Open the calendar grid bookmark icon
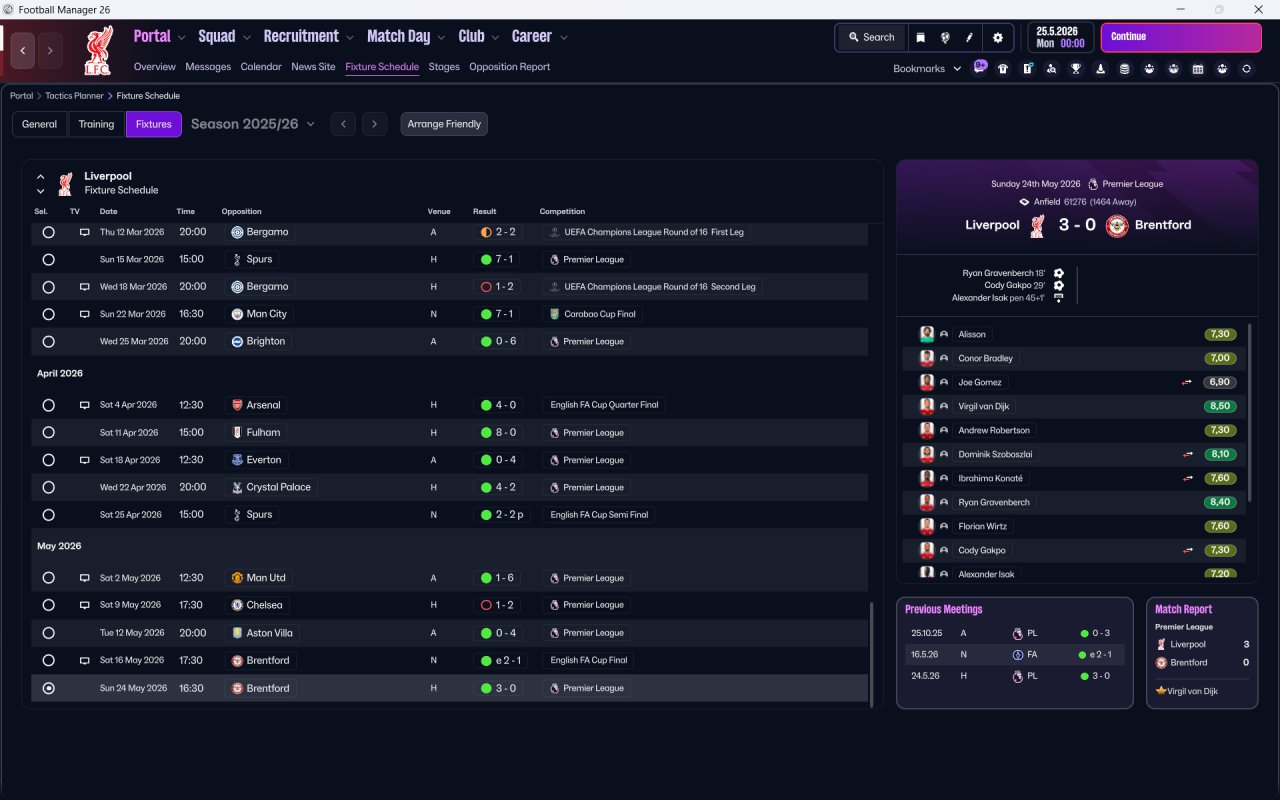The width and height of the screenshot is (1280, 800). click(x=1198, y=69)
